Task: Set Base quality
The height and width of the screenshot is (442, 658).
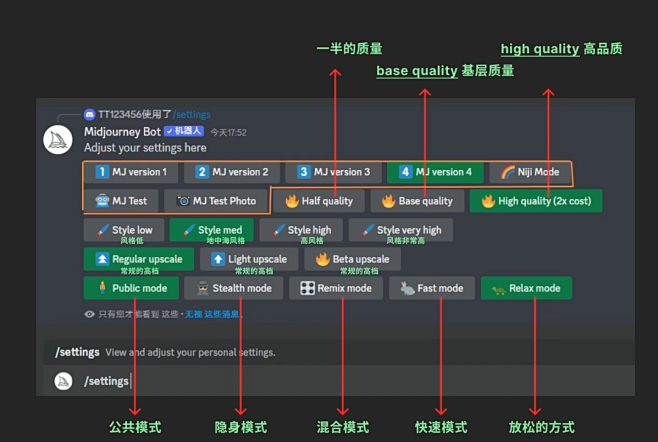Action: pyautogui.click(x=417, y=201)
